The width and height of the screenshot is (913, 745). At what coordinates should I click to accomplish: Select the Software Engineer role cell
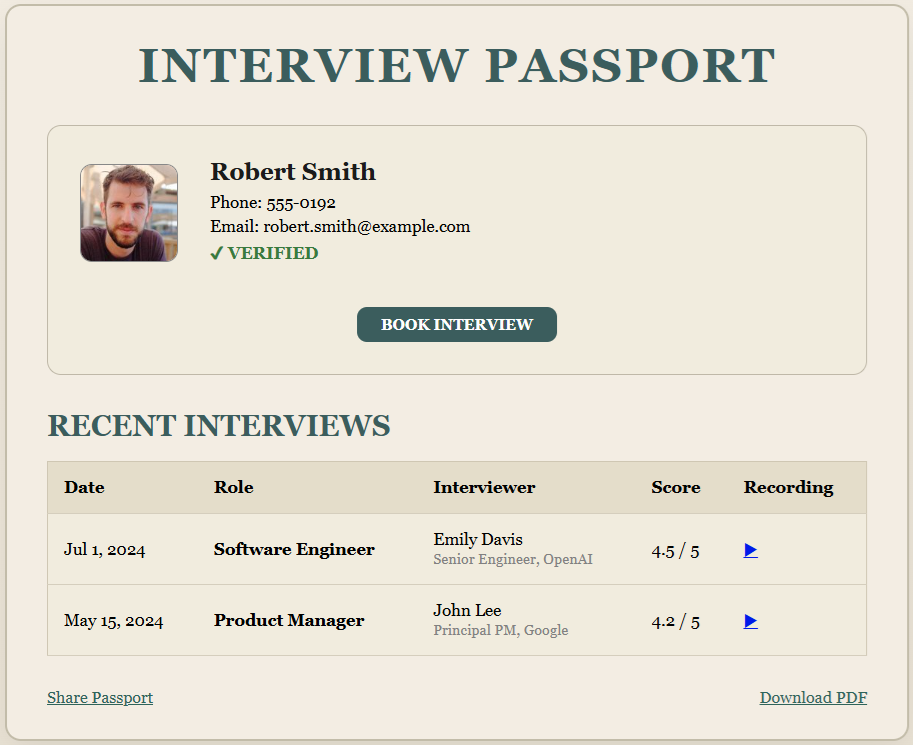click(294, 550)
